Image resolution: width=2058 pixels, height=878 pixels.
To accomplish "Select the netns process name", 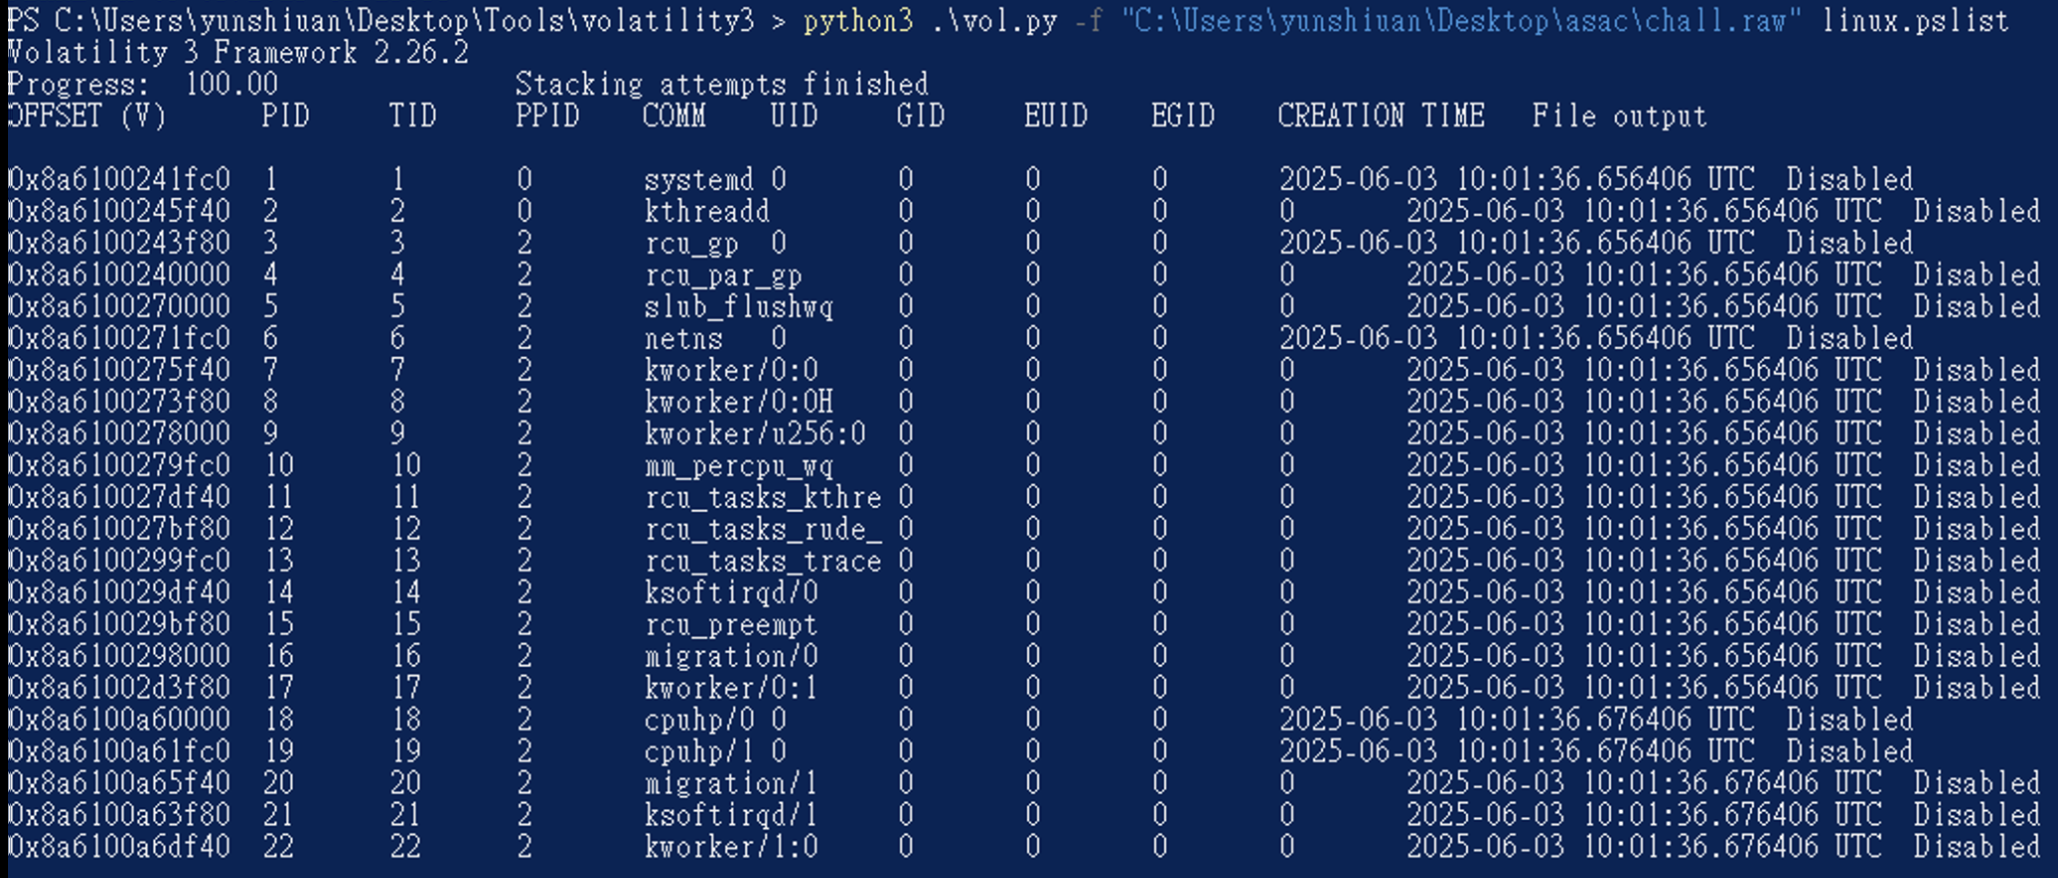I will click(683, 339).
